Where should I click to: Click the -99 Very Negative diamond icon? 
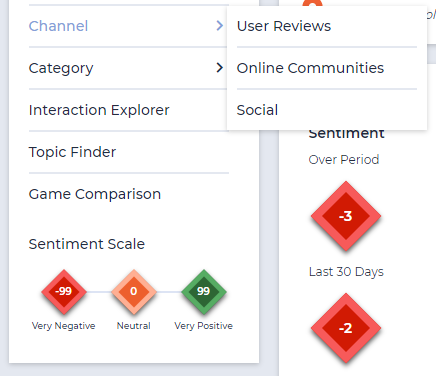point(64,292)
